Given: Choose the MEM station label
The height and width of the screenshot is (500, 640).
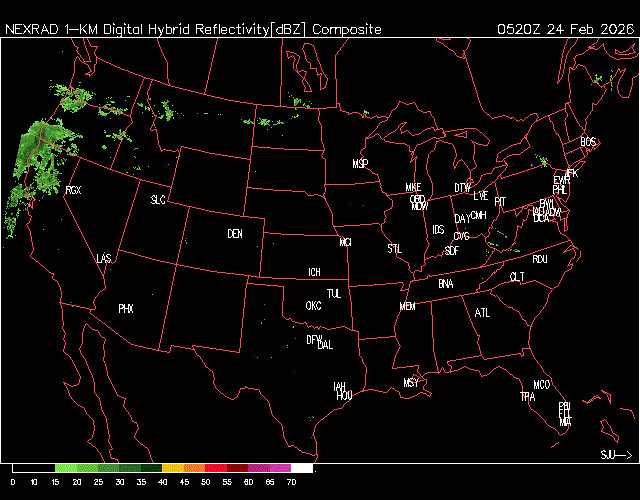Looking at the screenshot, I should (407, 306).
